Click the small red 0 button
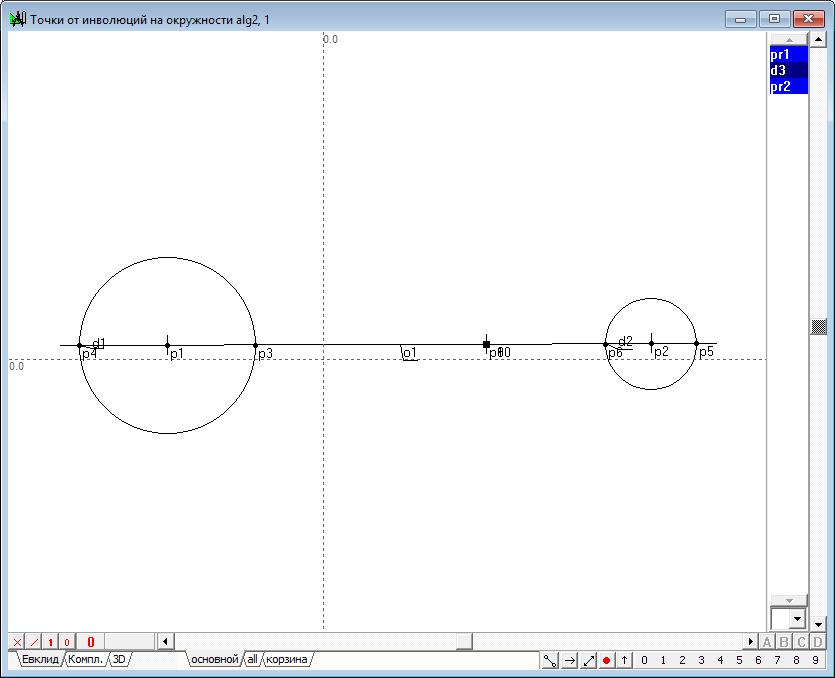This screenshot has width=835, height=678. [67, 642]
